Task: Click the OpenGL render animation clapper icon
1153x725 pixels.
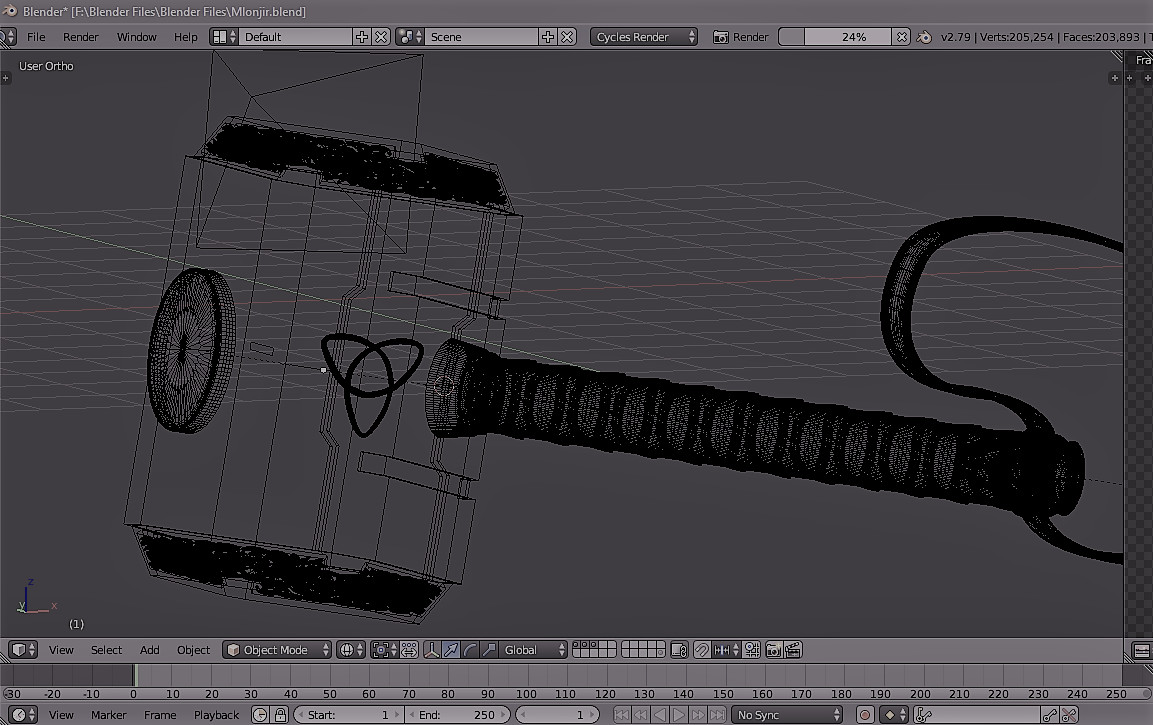Action: pos(793,650)
